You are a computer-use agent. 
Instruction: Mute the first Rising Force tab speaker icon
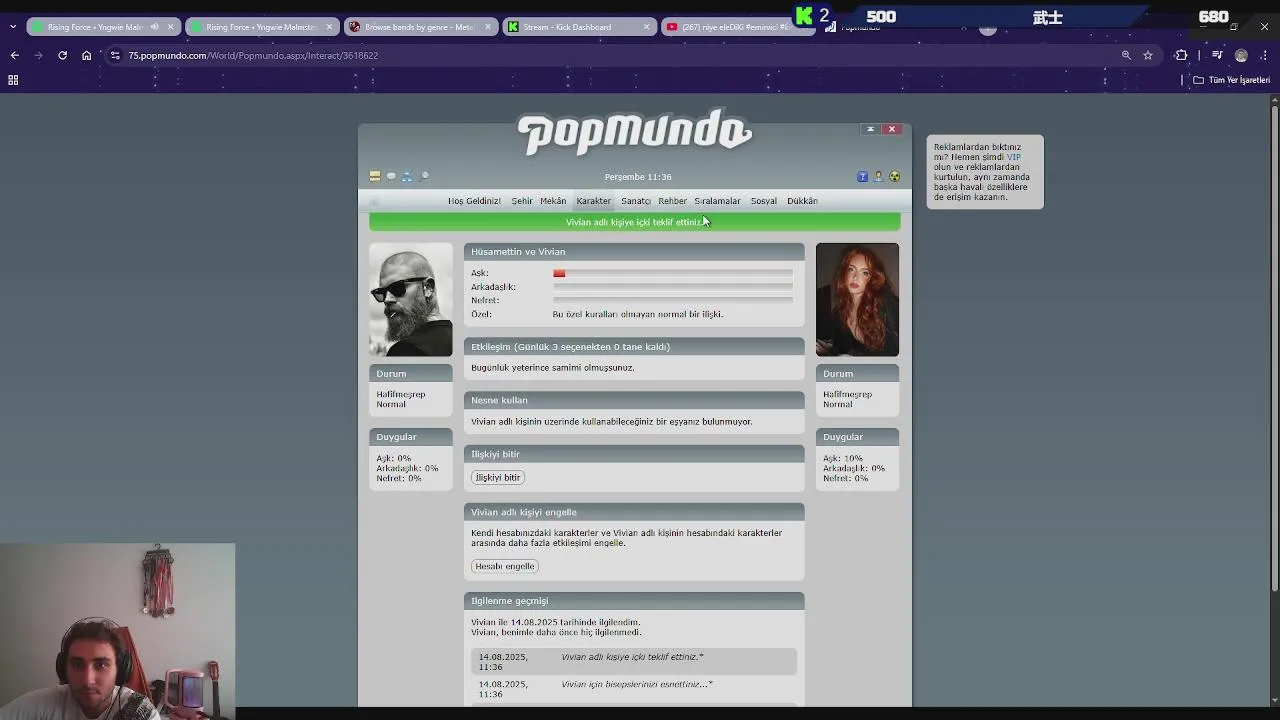(x=154, y=27)
